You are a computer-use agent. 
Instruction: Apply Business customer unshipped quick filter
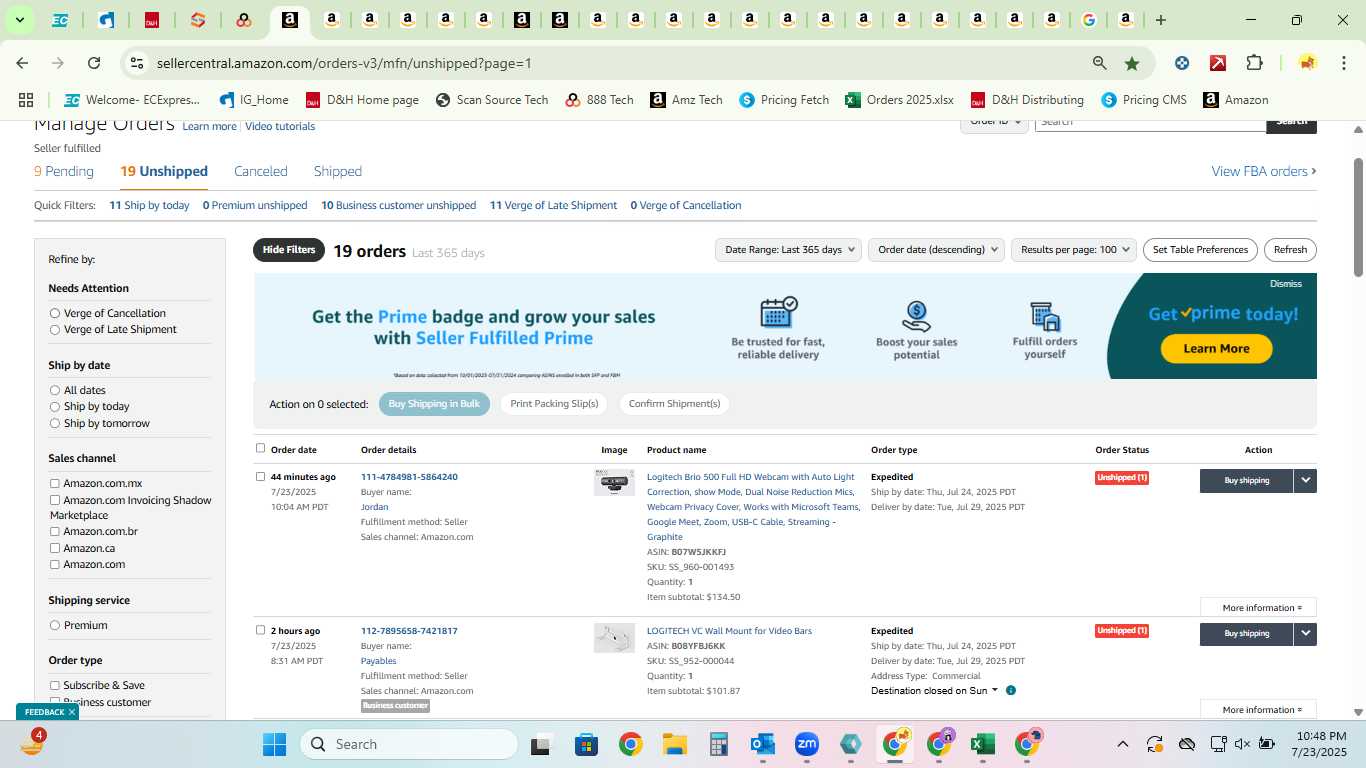click(398, 206)
